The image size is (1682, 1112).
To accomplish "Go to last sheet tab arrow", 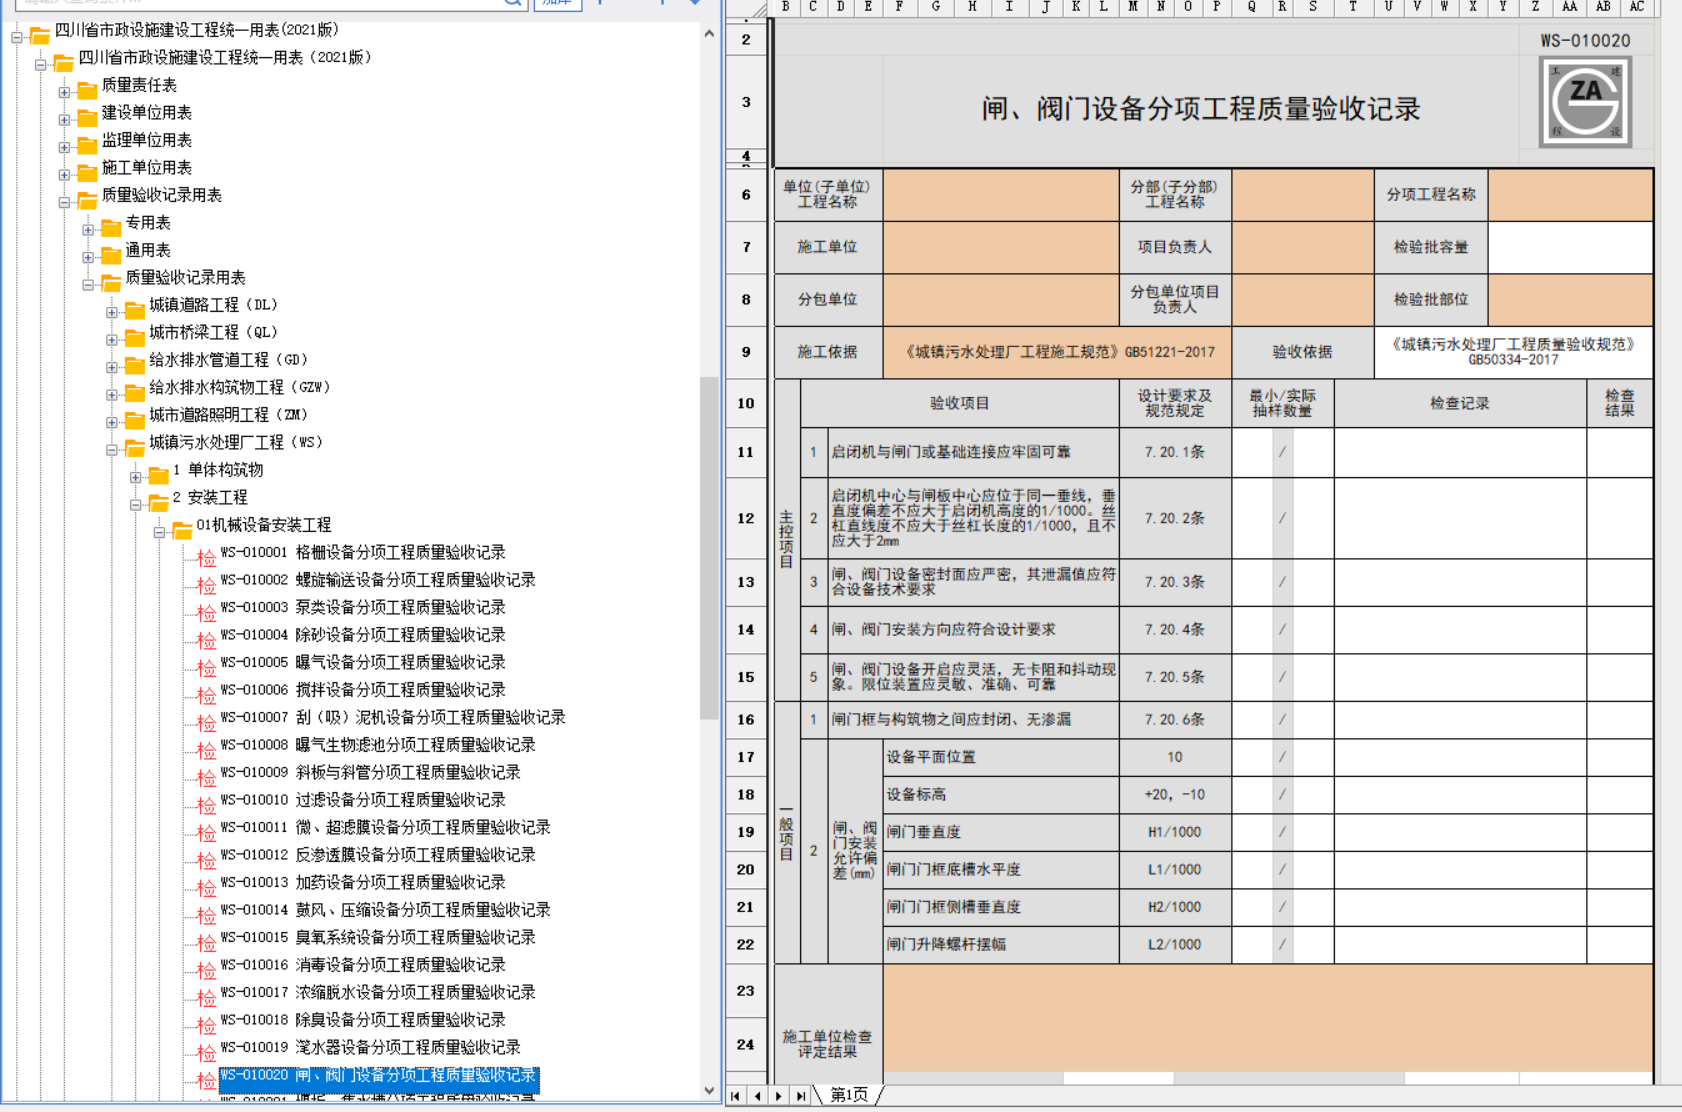I will (x=801, y=1096).
